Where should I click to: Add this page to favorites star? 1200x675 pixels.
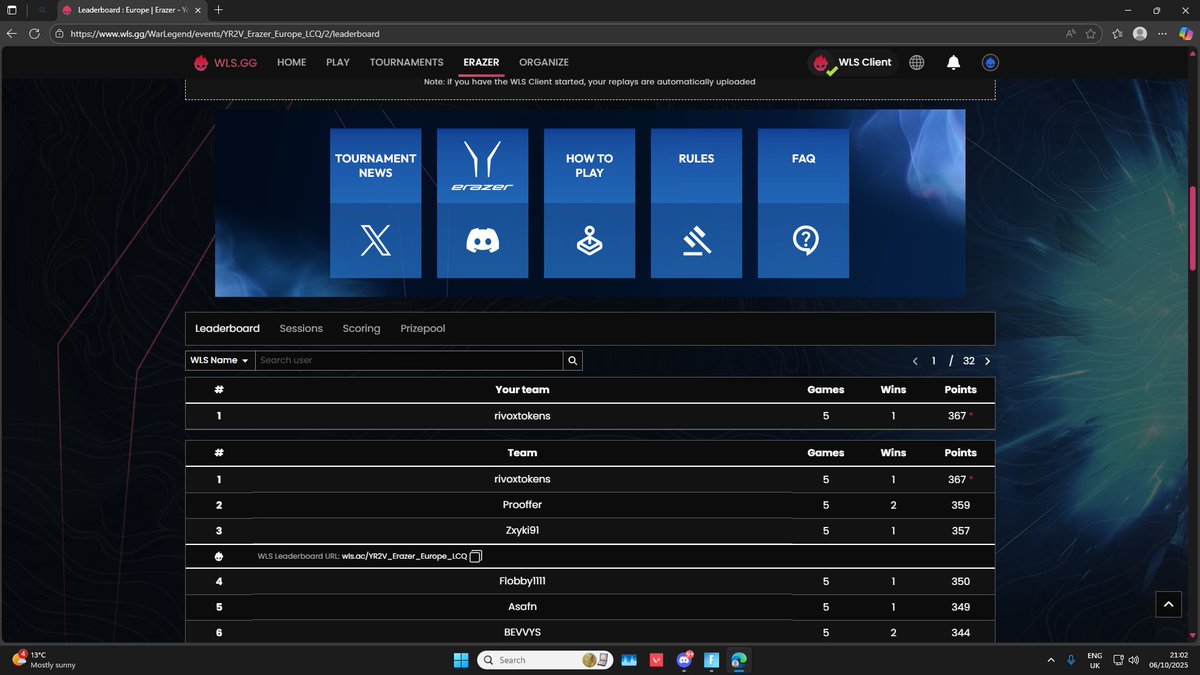1091,33
